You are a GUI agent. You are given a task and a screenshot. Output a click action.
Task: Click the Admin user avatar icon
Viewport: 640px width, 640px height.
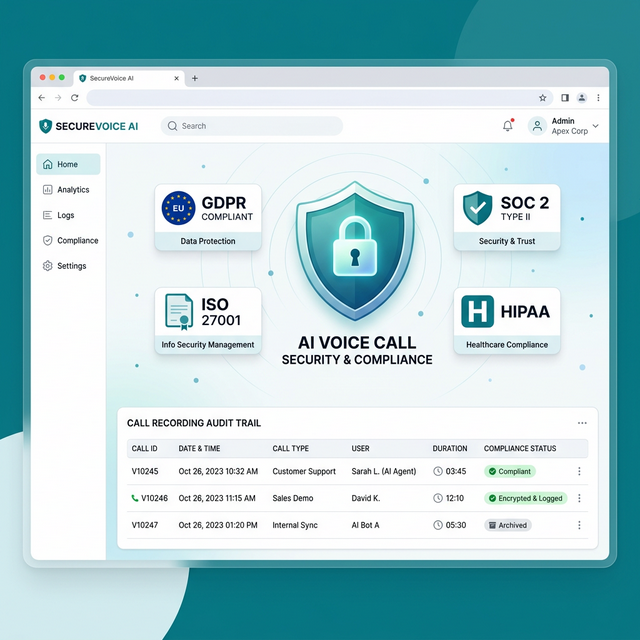pos(538,126)
